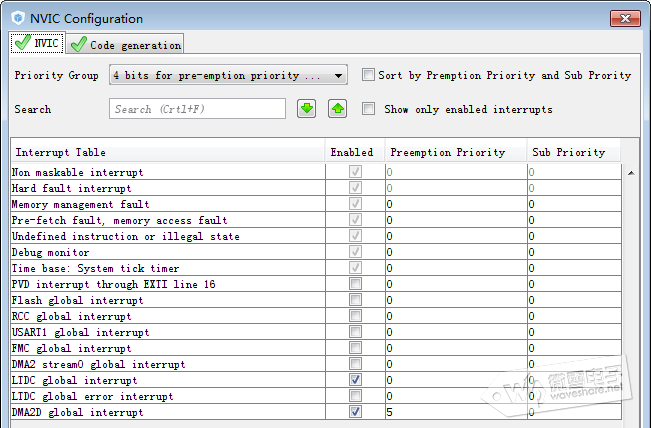Screen dimensions: 651x428
Task: Enable the PVD interrupt through EXTI line 16
Action: click(x=355, y=284)
